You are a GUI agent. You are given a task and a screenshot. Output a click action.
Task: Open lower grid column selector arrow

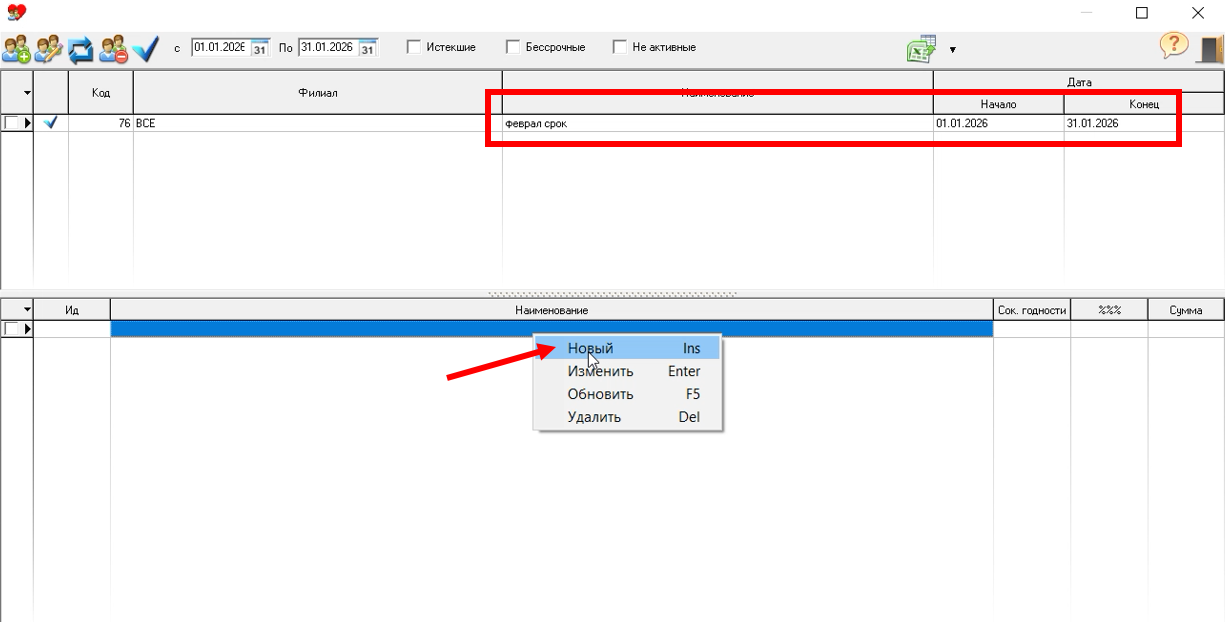[x=27, y=310]
